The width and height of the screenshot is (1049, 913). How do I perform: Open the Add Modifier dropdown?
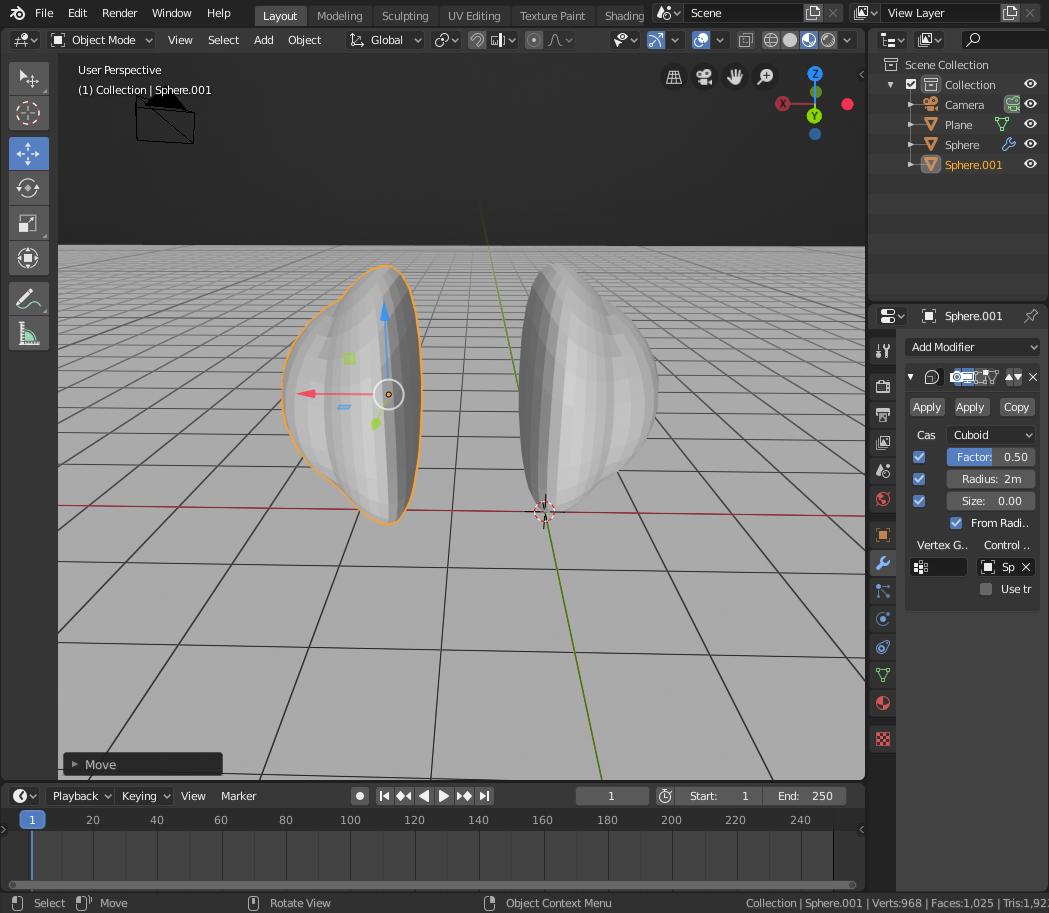pos(973,347)
